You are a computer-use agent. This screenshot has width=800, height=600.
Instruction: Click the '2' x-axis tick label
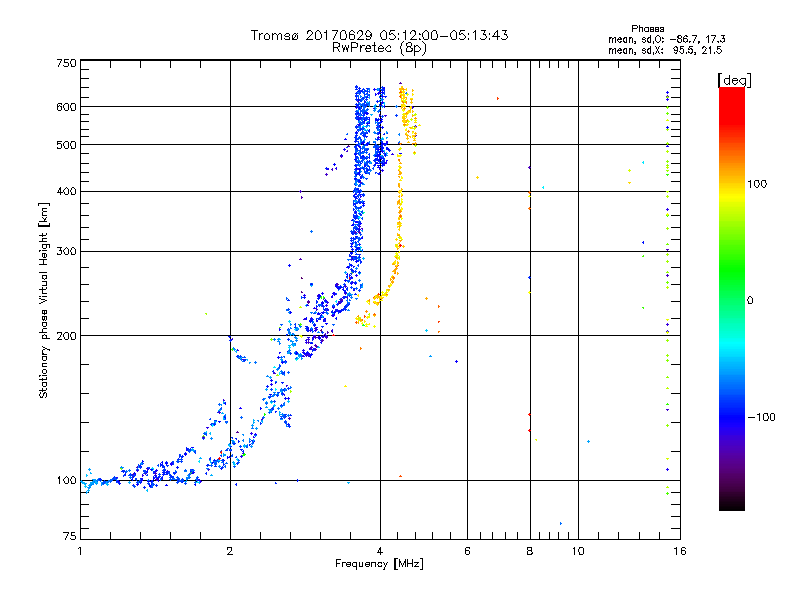230,551
